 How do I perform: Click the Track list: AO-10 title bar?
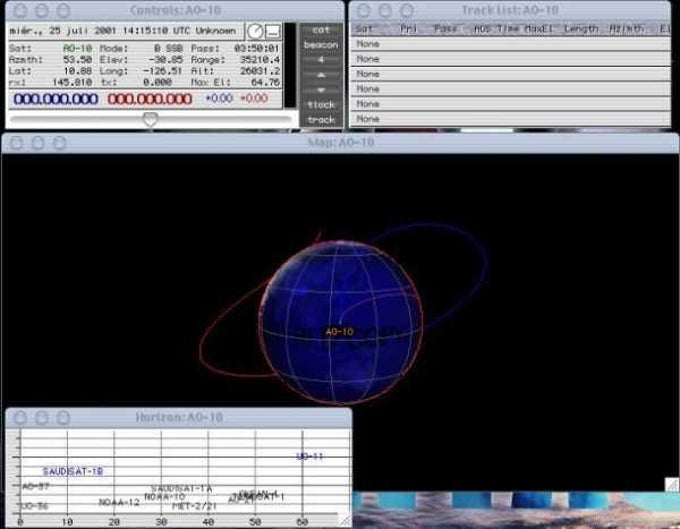coord(510,10)
